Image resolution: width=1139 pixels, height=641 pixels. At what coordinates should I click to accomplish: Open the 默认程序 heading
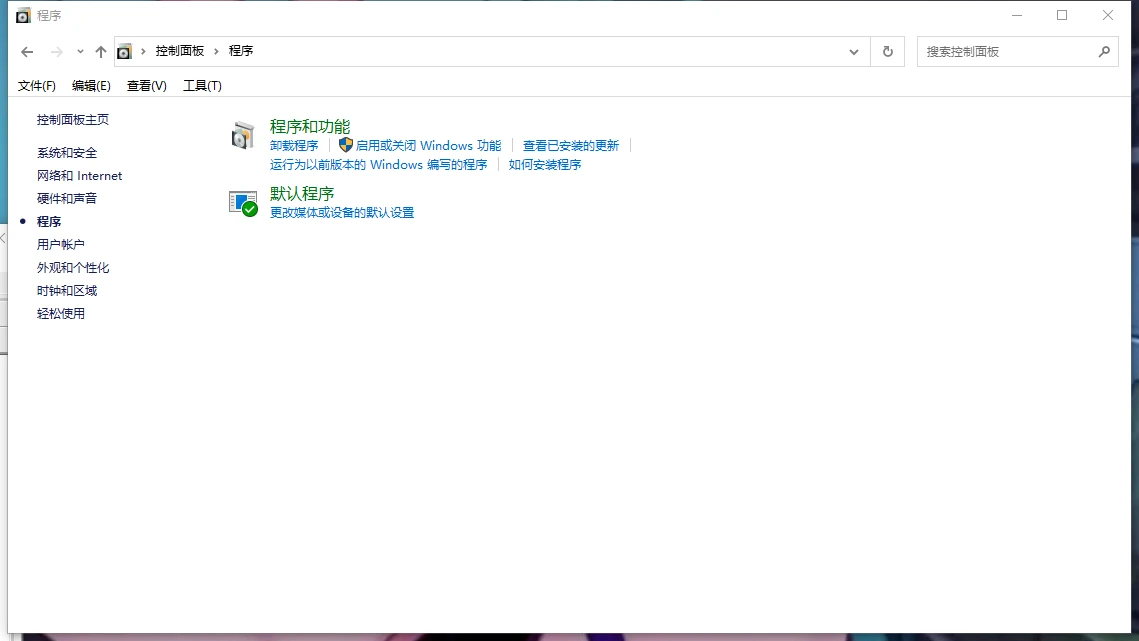(301, 193)
